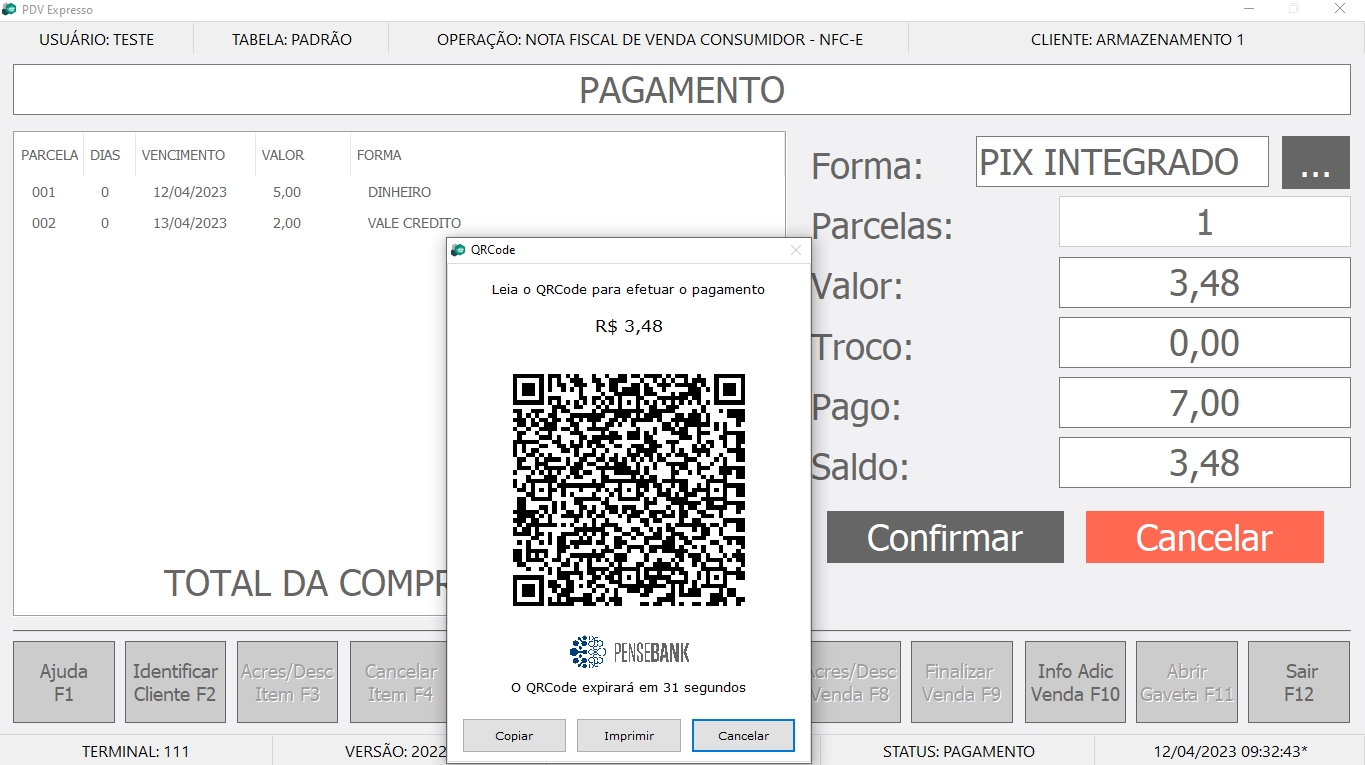Select parcela 001 row DINHEIRO
1365x765 pixels.
click(x=399, y=192)
